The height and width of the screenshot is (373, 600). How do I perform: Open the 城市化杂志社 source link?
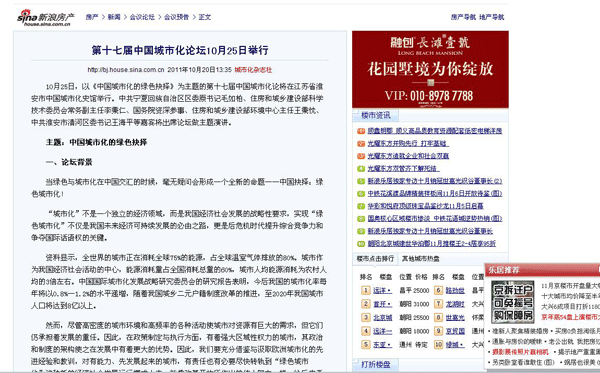point(253,70)
